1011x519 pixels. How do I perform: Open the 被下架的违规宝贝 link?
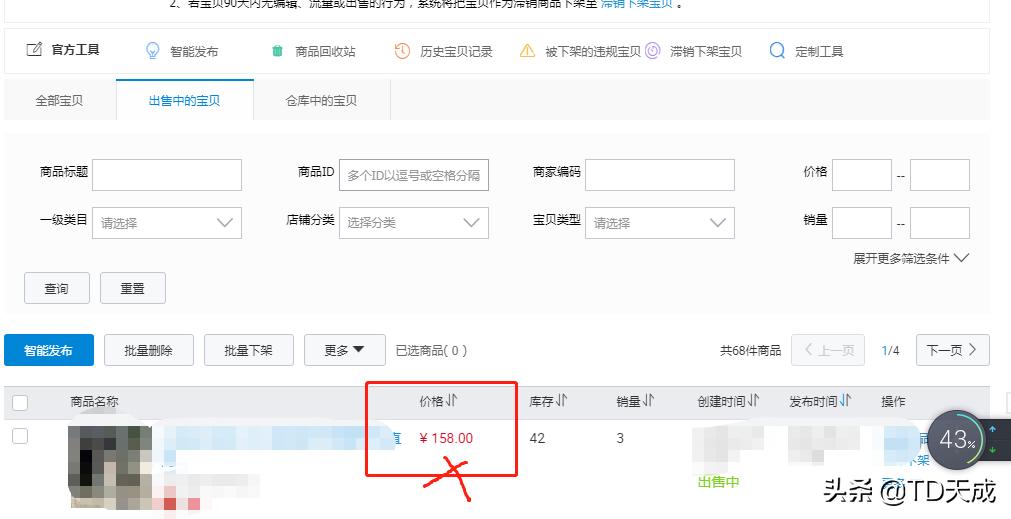click(x=593, y=52)
